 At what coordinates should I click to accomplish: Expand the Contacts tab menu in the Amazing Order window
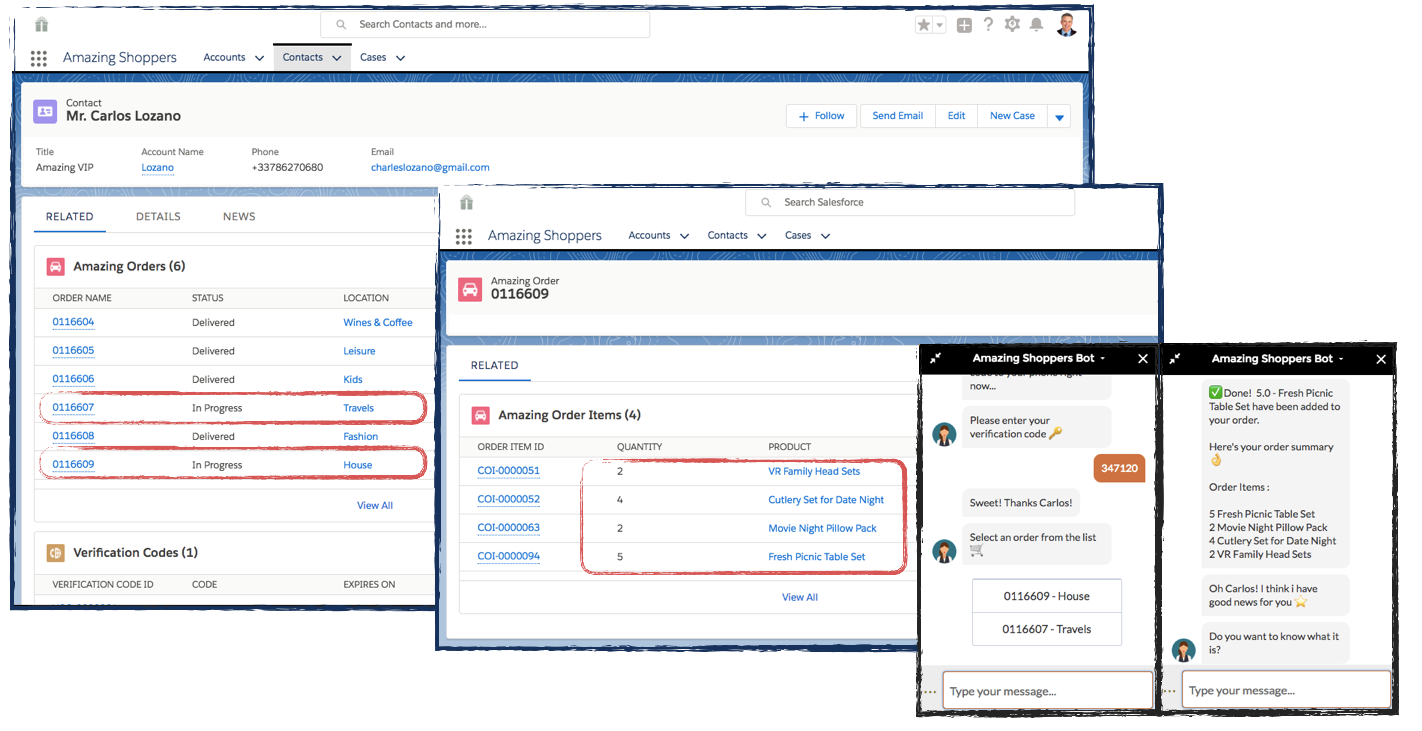pyautogui.click(x=762, y=236)
